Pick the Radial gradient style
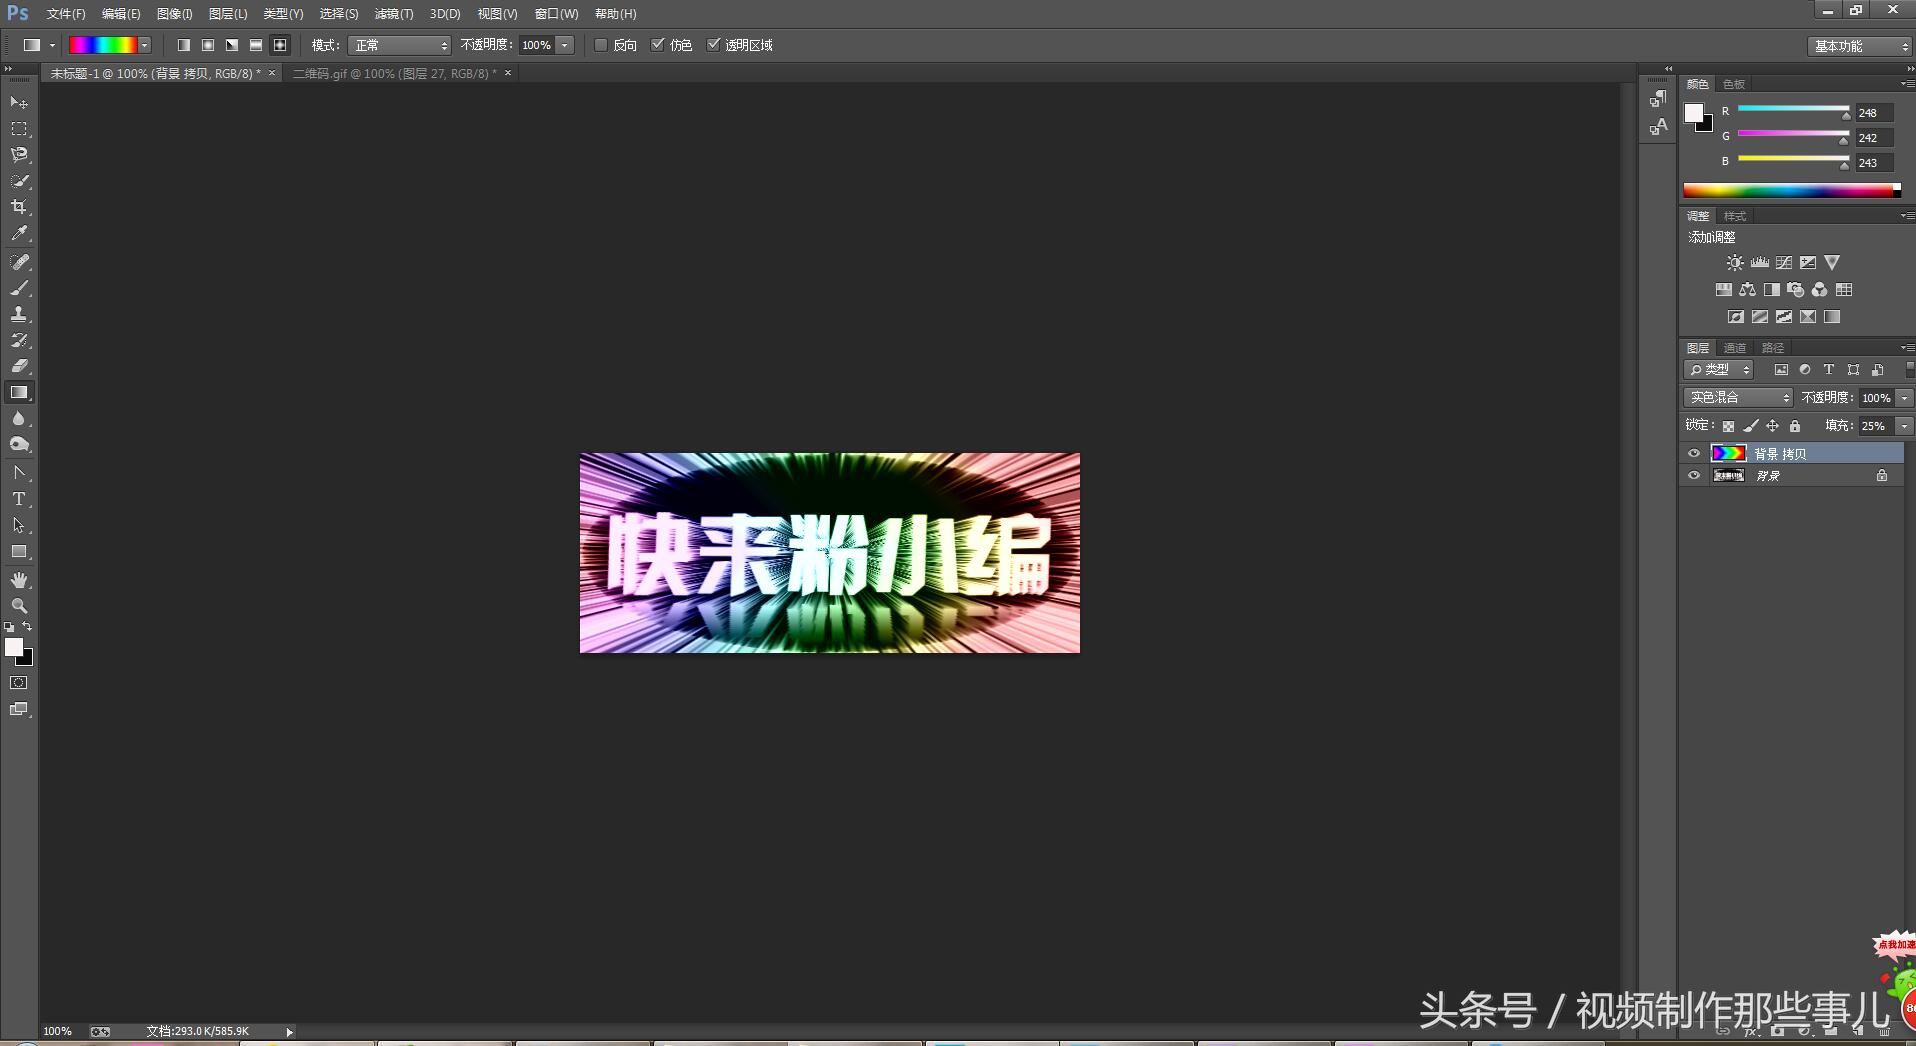Viewport: 1916px width, 1046px height. [x=207, y=45]
